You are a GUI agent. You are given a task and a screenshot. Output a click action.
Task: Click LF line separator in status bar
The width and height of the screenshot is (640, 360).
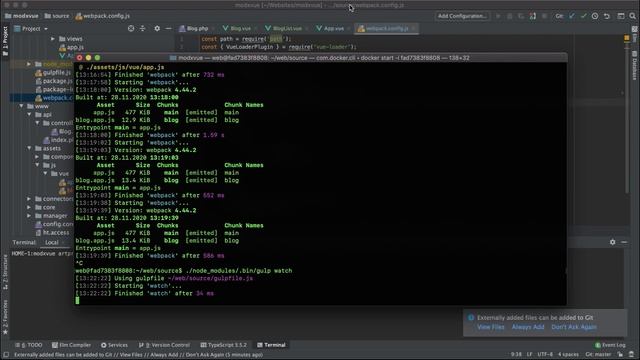coord(529,355)
